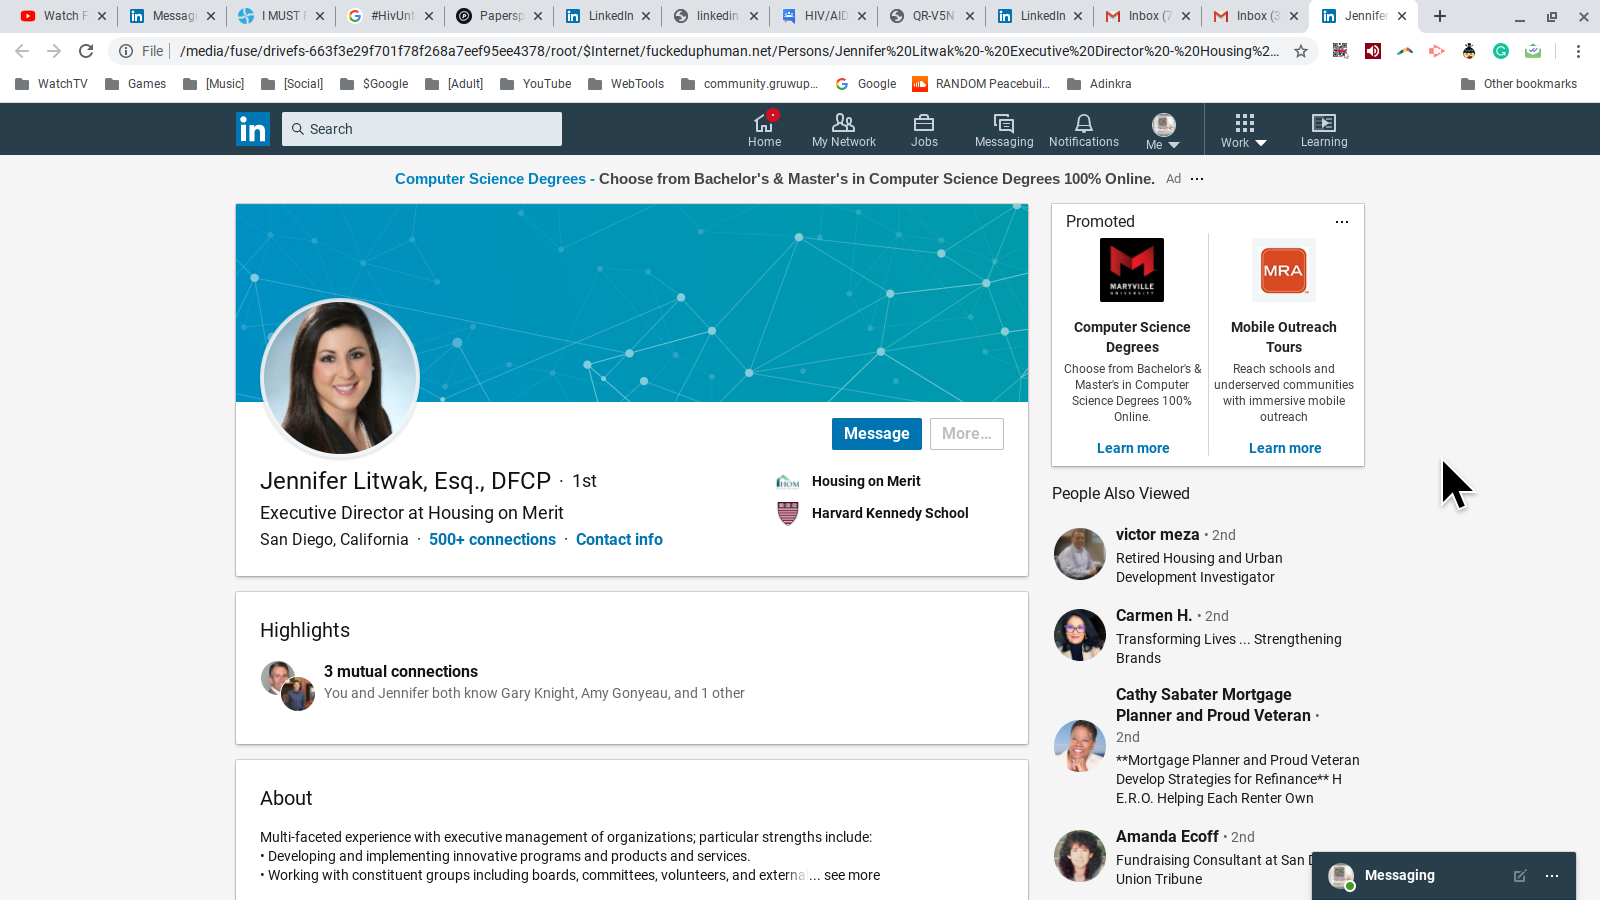
Task: Open the WebTools bookmark folder
Action: pos(625,84)
